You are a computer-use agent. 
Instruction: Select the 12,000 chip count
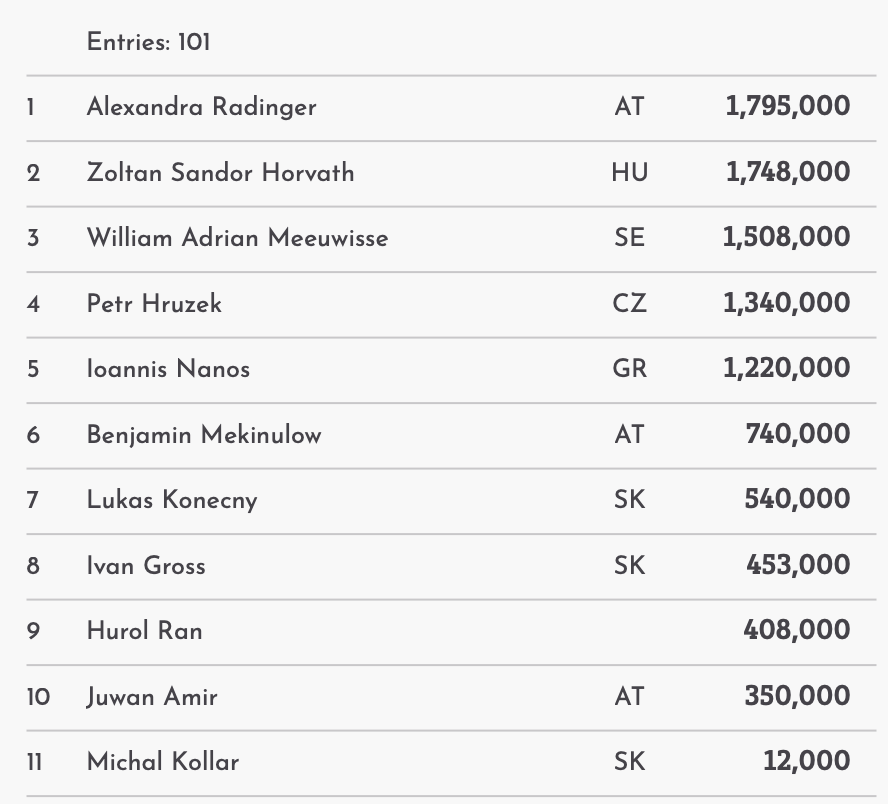[806, 762]
